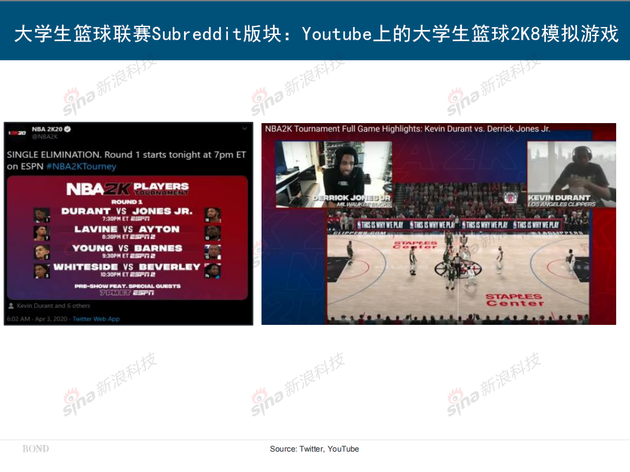Click the 'YOUNG VS BARNES' matchup text
Image resolution: width=630 pixels, height=472 pixels.
click(127, 248)
